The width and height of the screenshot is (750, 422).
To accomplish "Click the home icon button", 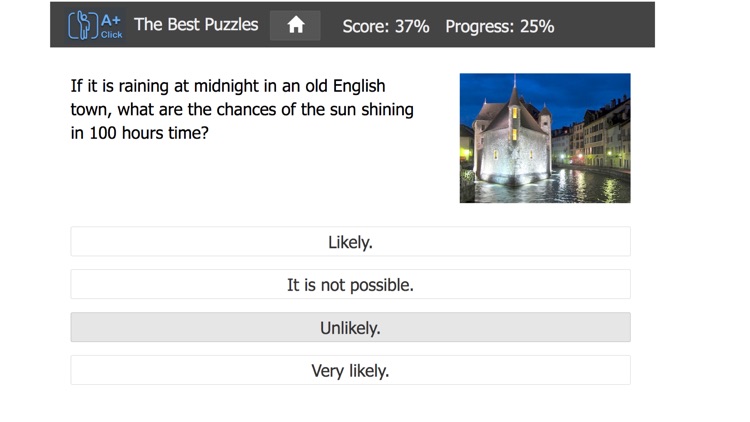I will [x=295, y=26].
